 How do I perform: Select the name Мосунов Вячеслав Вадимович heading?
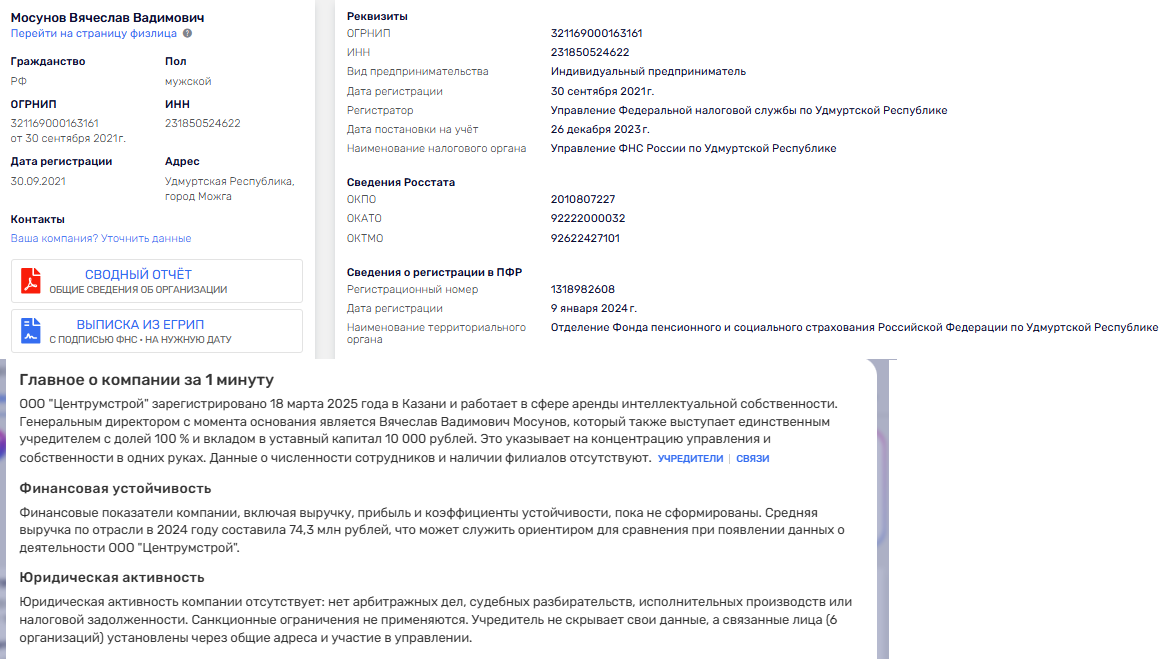point(107,17)
